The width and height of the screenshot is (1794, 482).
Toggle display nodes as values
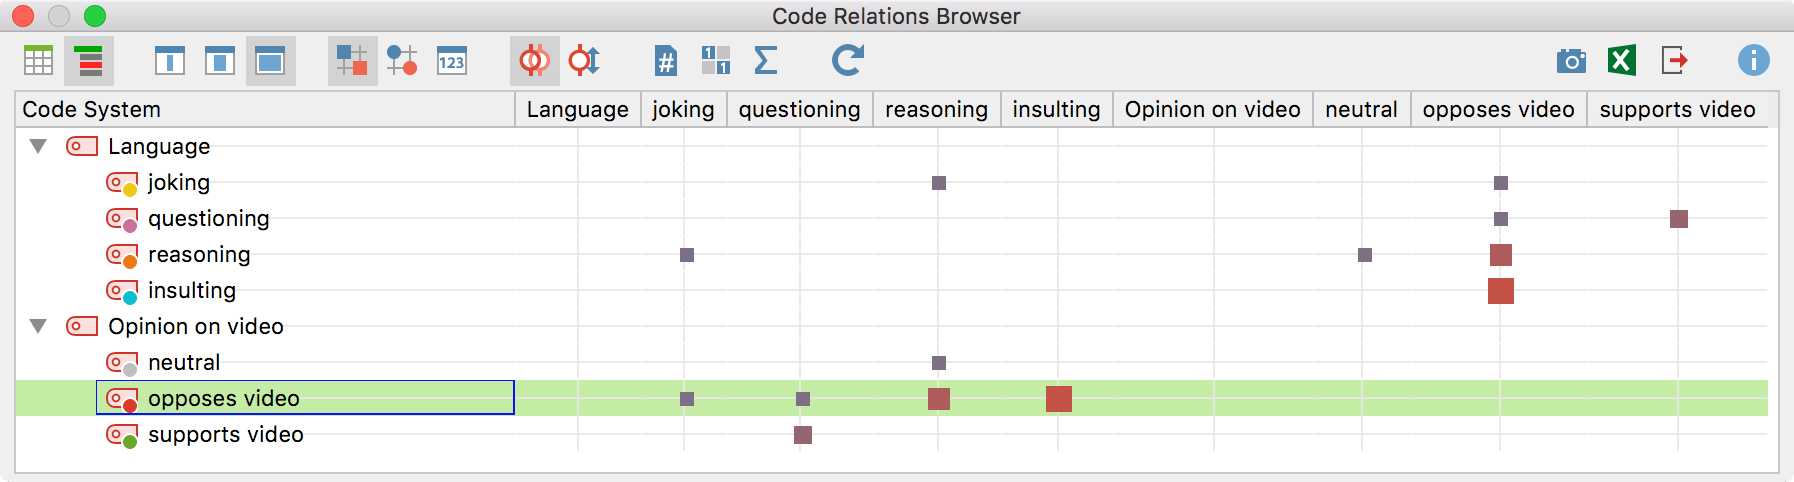click(452, 61)
